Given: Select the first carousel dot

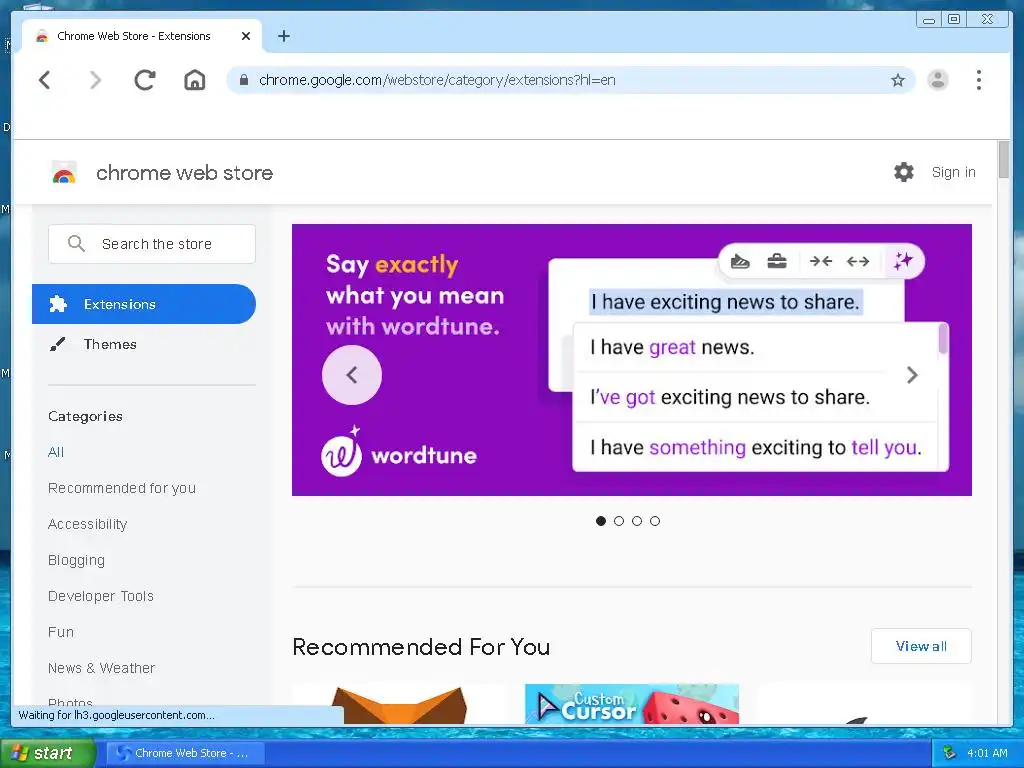Looking at the screenshot, I should pos(601,520).
